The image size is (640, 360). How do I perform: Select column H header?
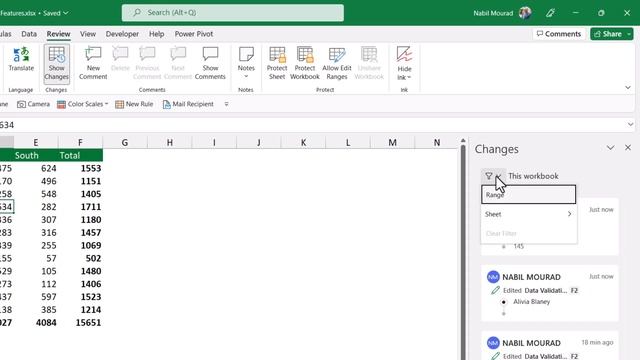click(169, 142)
